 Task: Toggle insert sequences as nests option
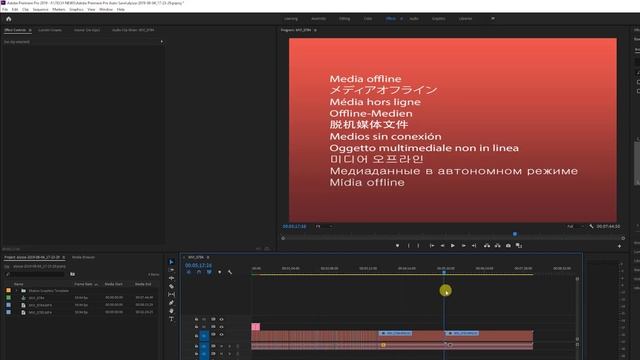coord(189,272)
